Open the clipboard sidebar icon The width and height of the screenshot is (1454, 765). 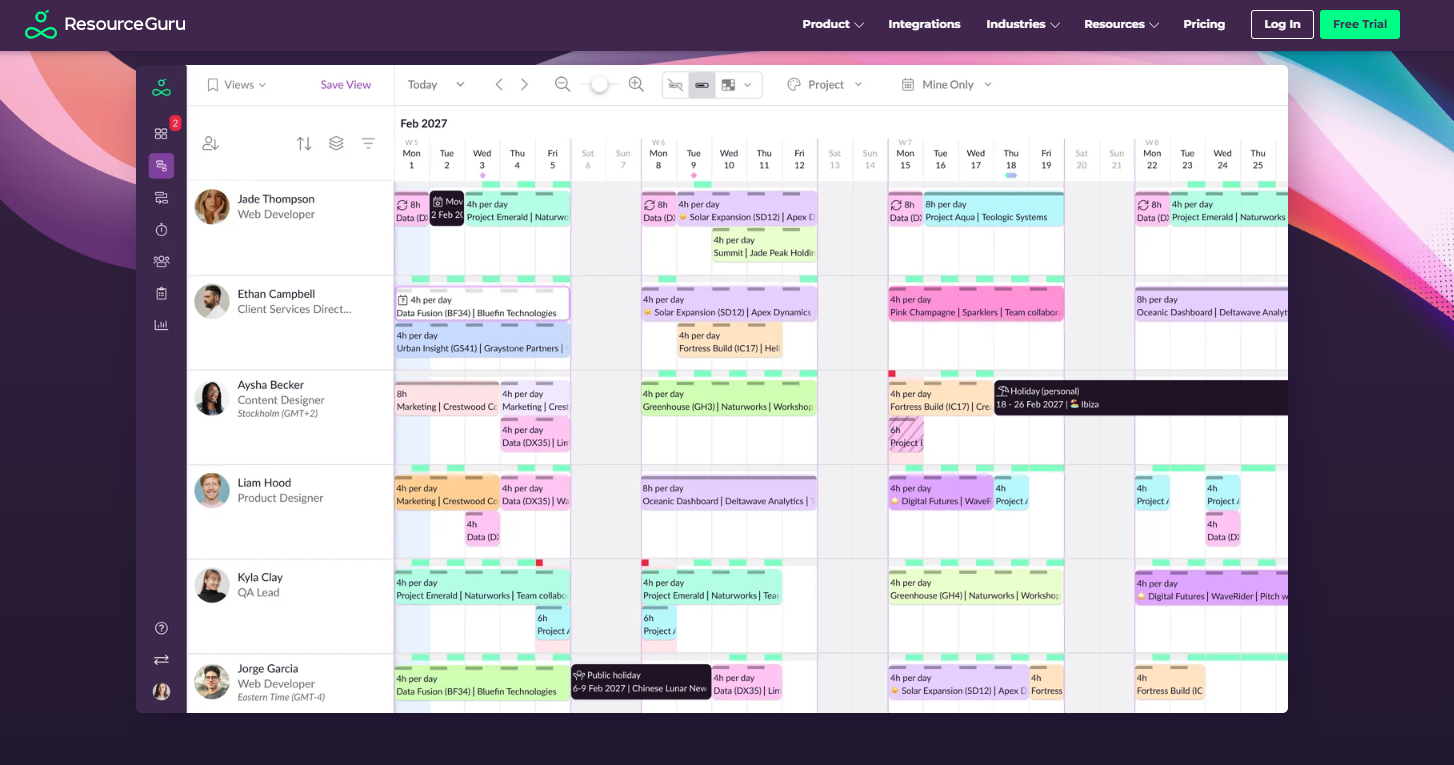coord(161,293)
